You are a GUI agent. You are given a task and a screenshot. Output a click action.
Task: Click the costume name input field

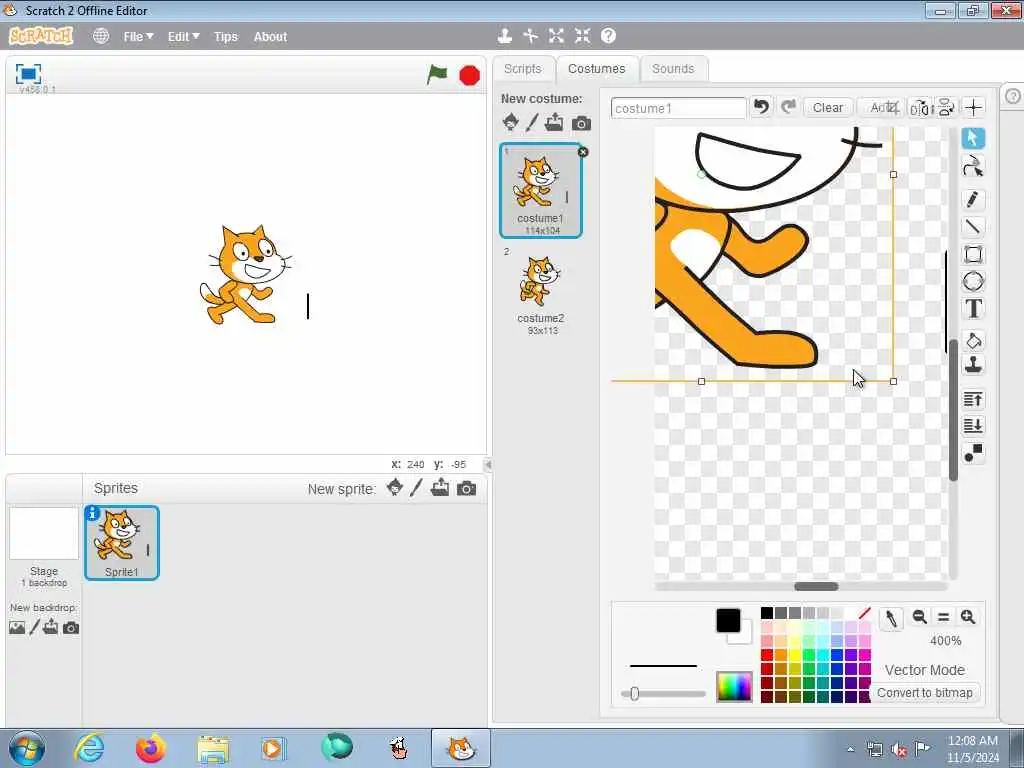click(x=679, y=108)
